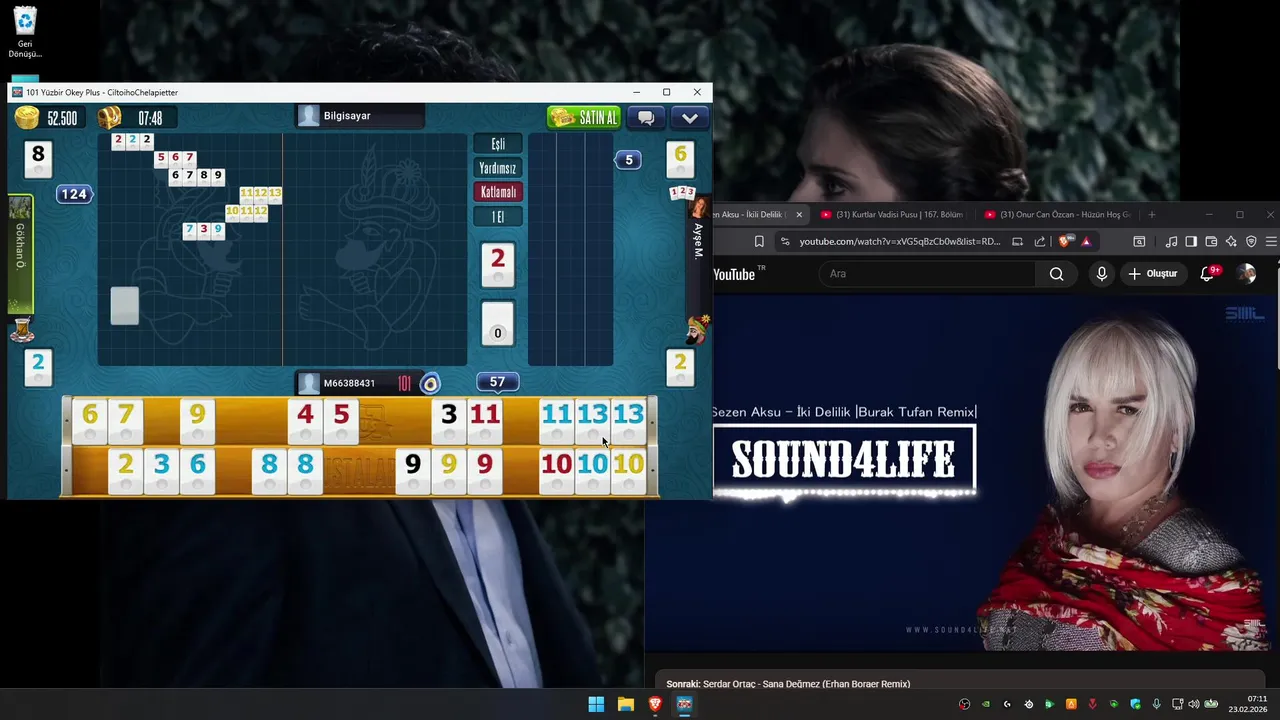Click the Brave Shields lion icon

click(1064, 241)
